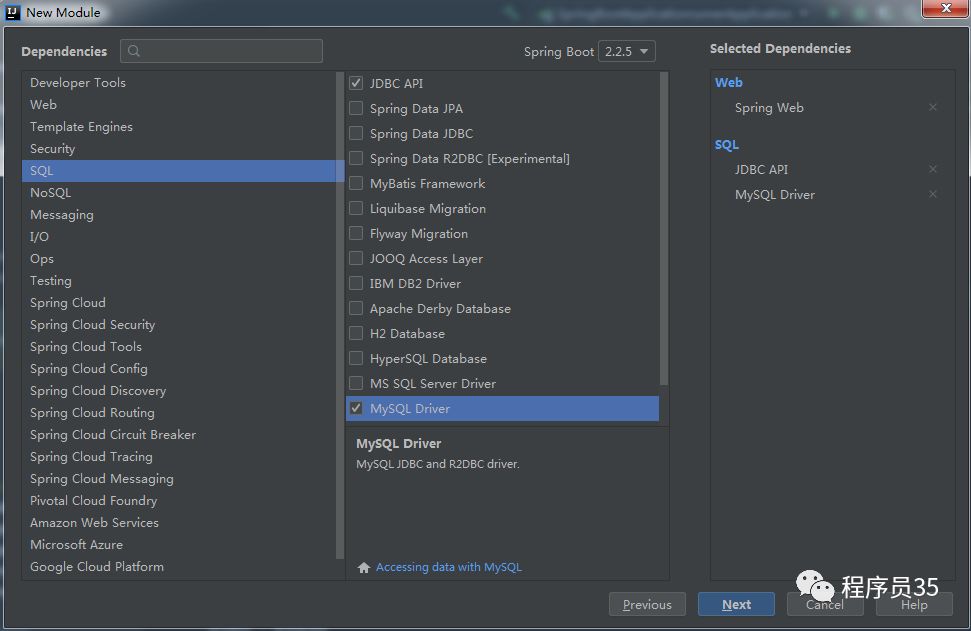
Task: Click the home icon beside Accessing data link
Action: [364, 567]
